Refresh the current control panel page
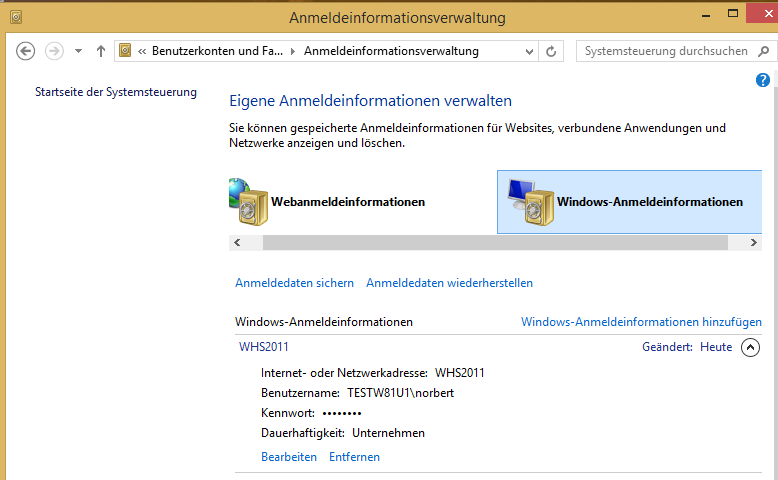 551,52
